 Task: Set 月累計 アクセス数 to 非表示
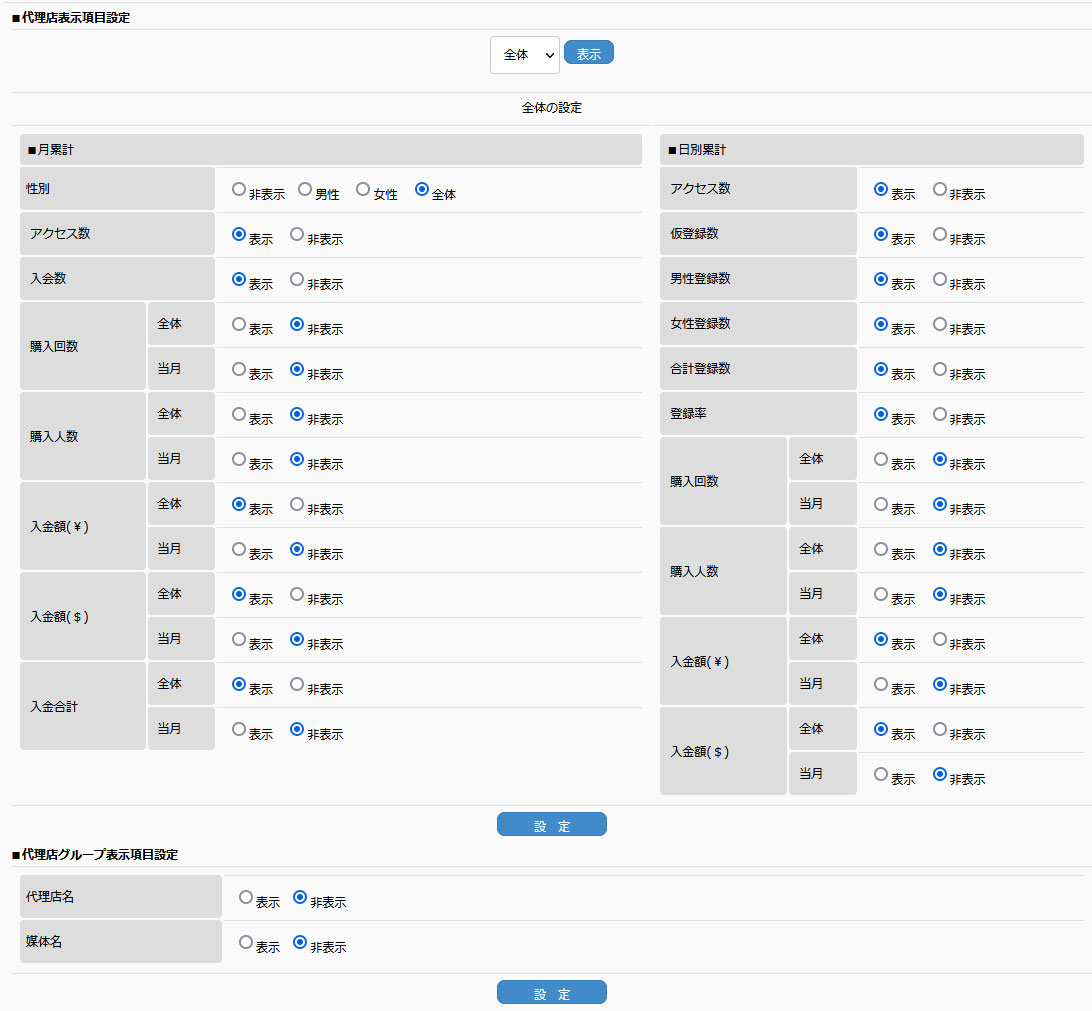click(297, 234)
